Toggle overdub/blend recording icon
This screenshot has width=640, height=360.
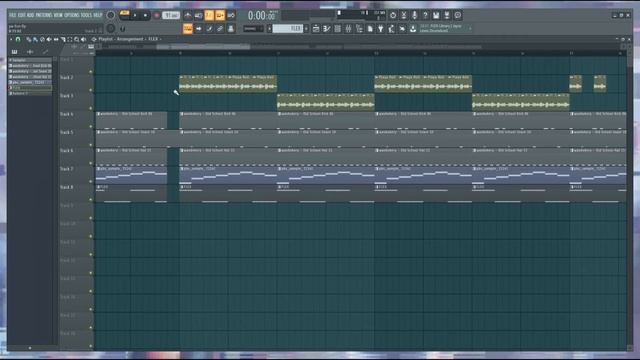(220, 16)
